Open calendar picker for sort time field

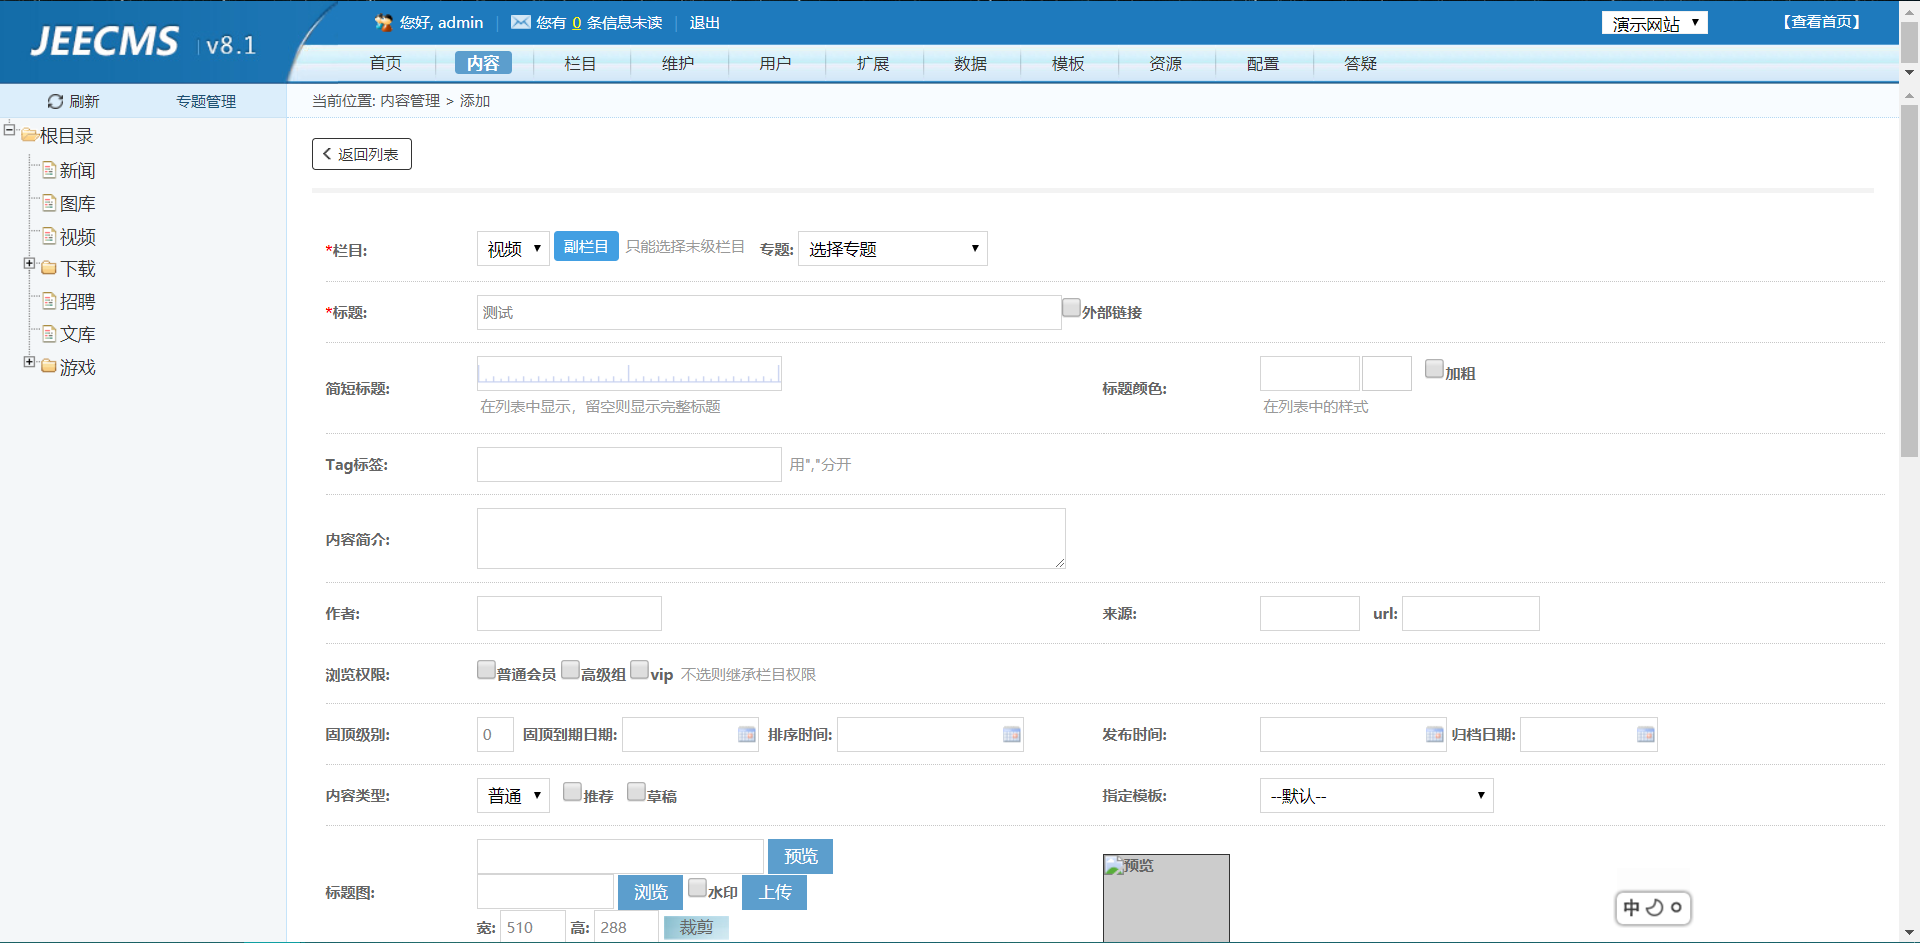click(x=1011, y=735)
